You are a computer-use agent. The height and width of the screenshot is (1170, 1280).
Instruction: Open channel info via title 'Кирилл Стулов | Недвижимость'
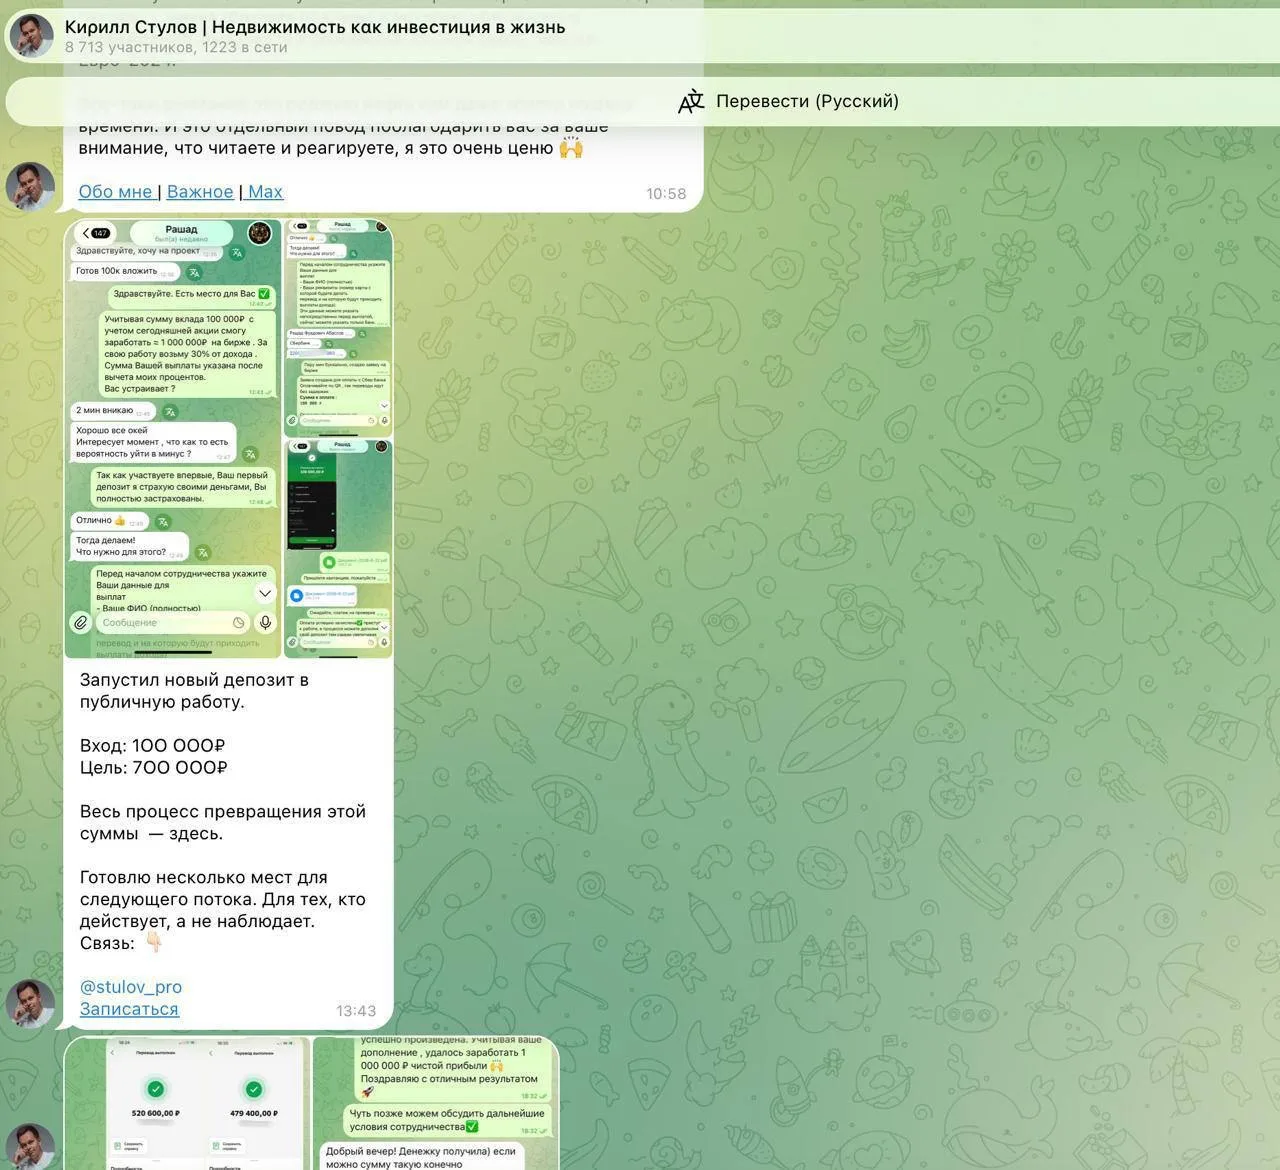coord(314,27)
